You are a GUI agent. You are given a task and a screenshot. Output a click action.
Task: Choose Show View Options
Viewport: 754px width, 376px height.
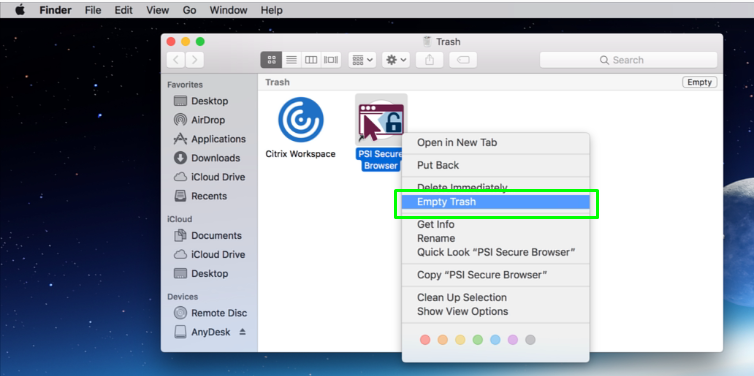(x=495, y=312)
